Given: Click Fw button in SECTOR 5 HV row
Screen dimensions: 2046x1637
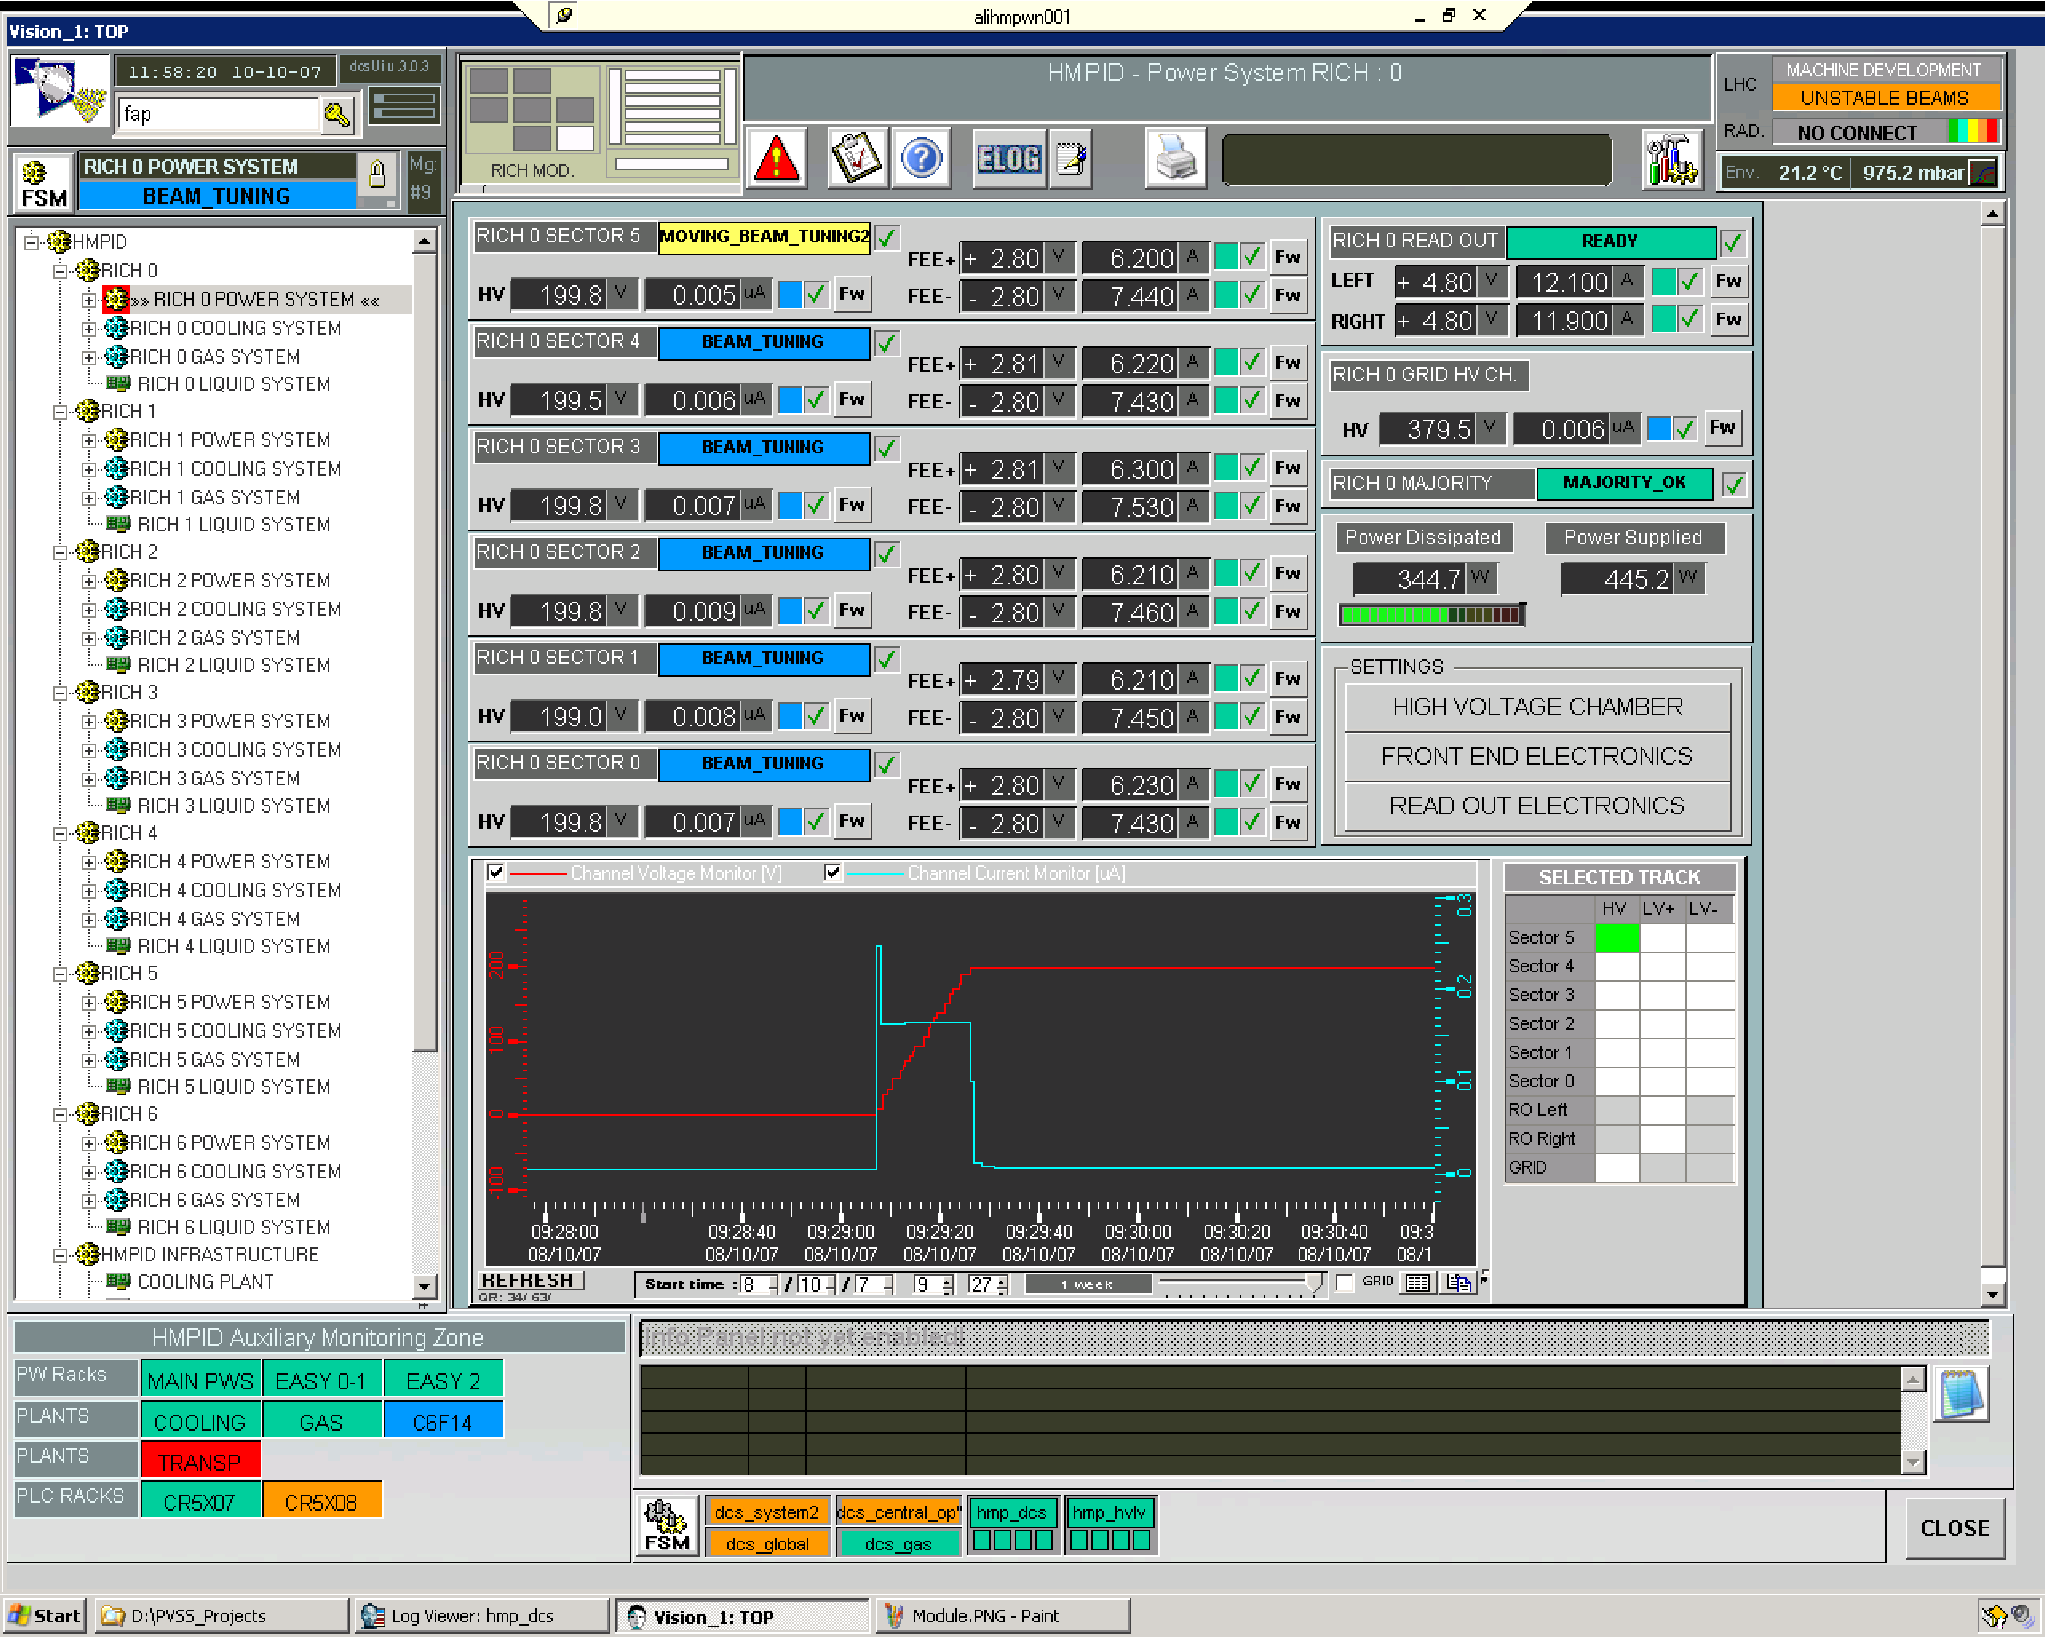Looking at the screenshot, I should pos(852,294).
